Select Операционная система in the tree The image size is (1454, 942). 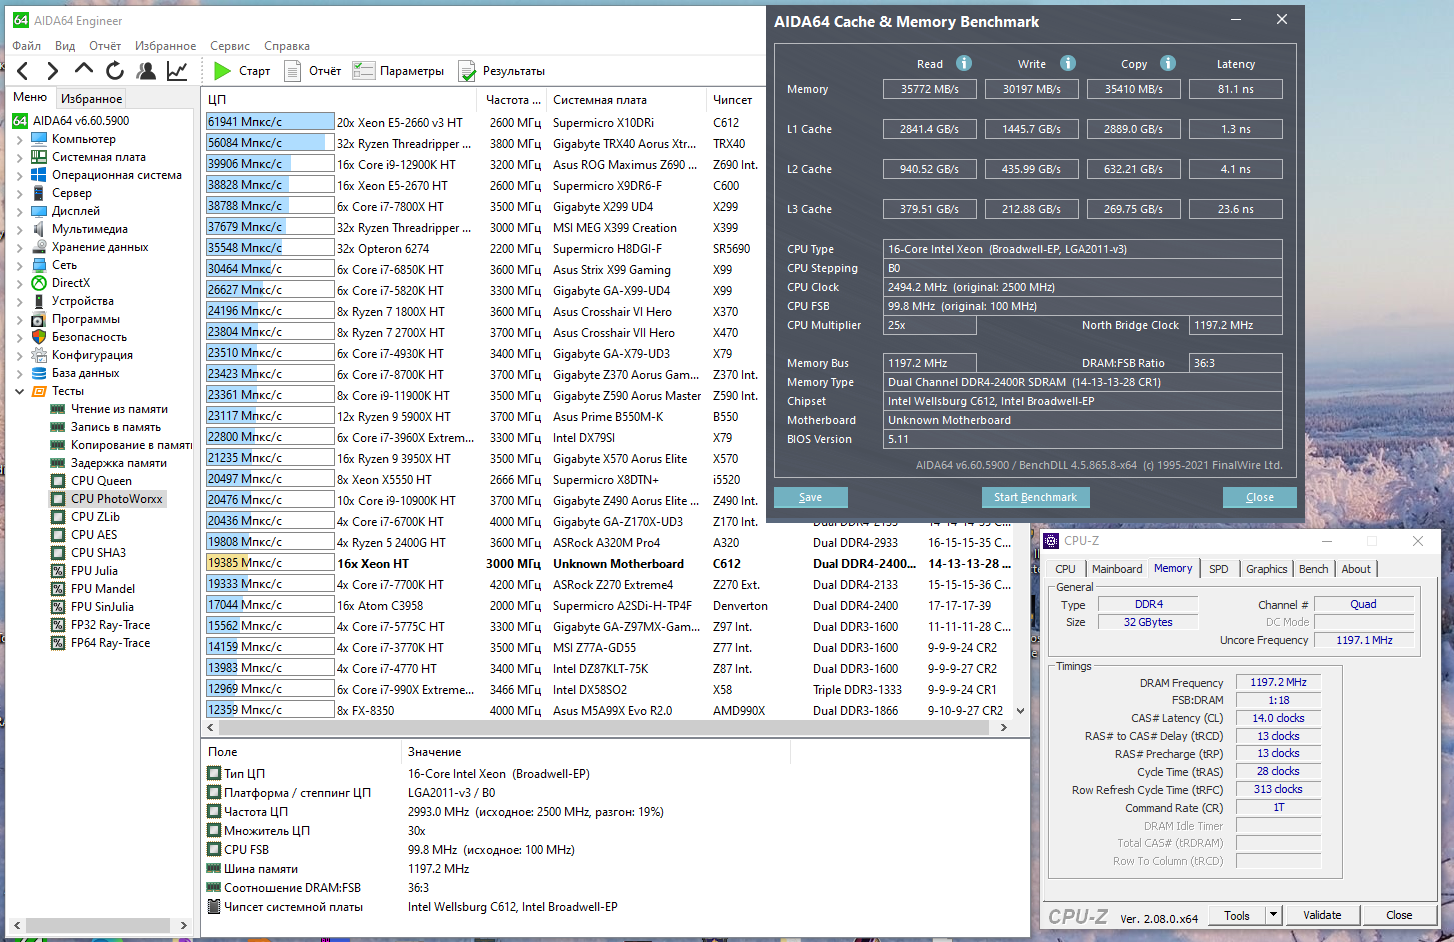pos(116,175)
